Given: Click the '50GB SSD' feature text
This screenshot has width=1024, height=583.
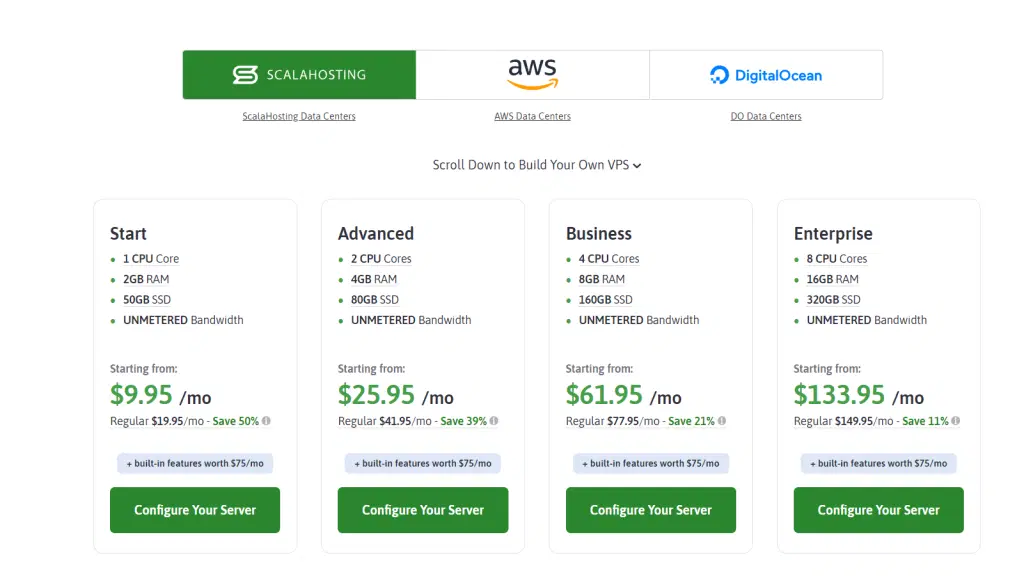Looking at the screenshot, I should [x=147, y=300].
